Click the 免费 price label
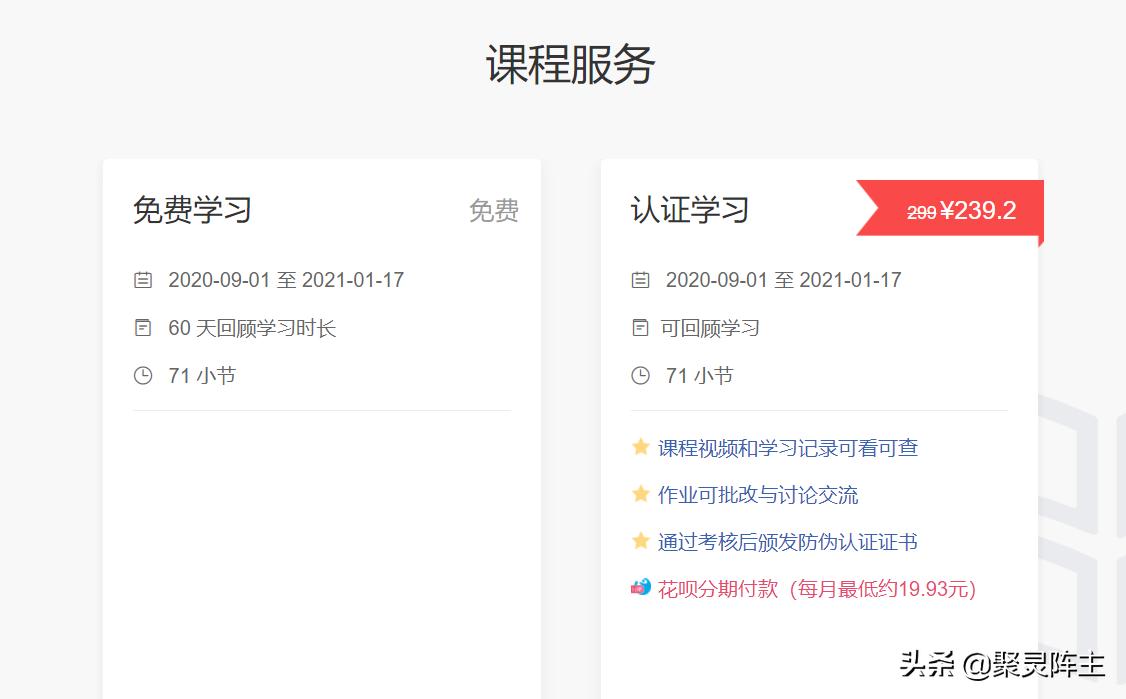Viewport: 1126px width, 699px height. (494, 211)
